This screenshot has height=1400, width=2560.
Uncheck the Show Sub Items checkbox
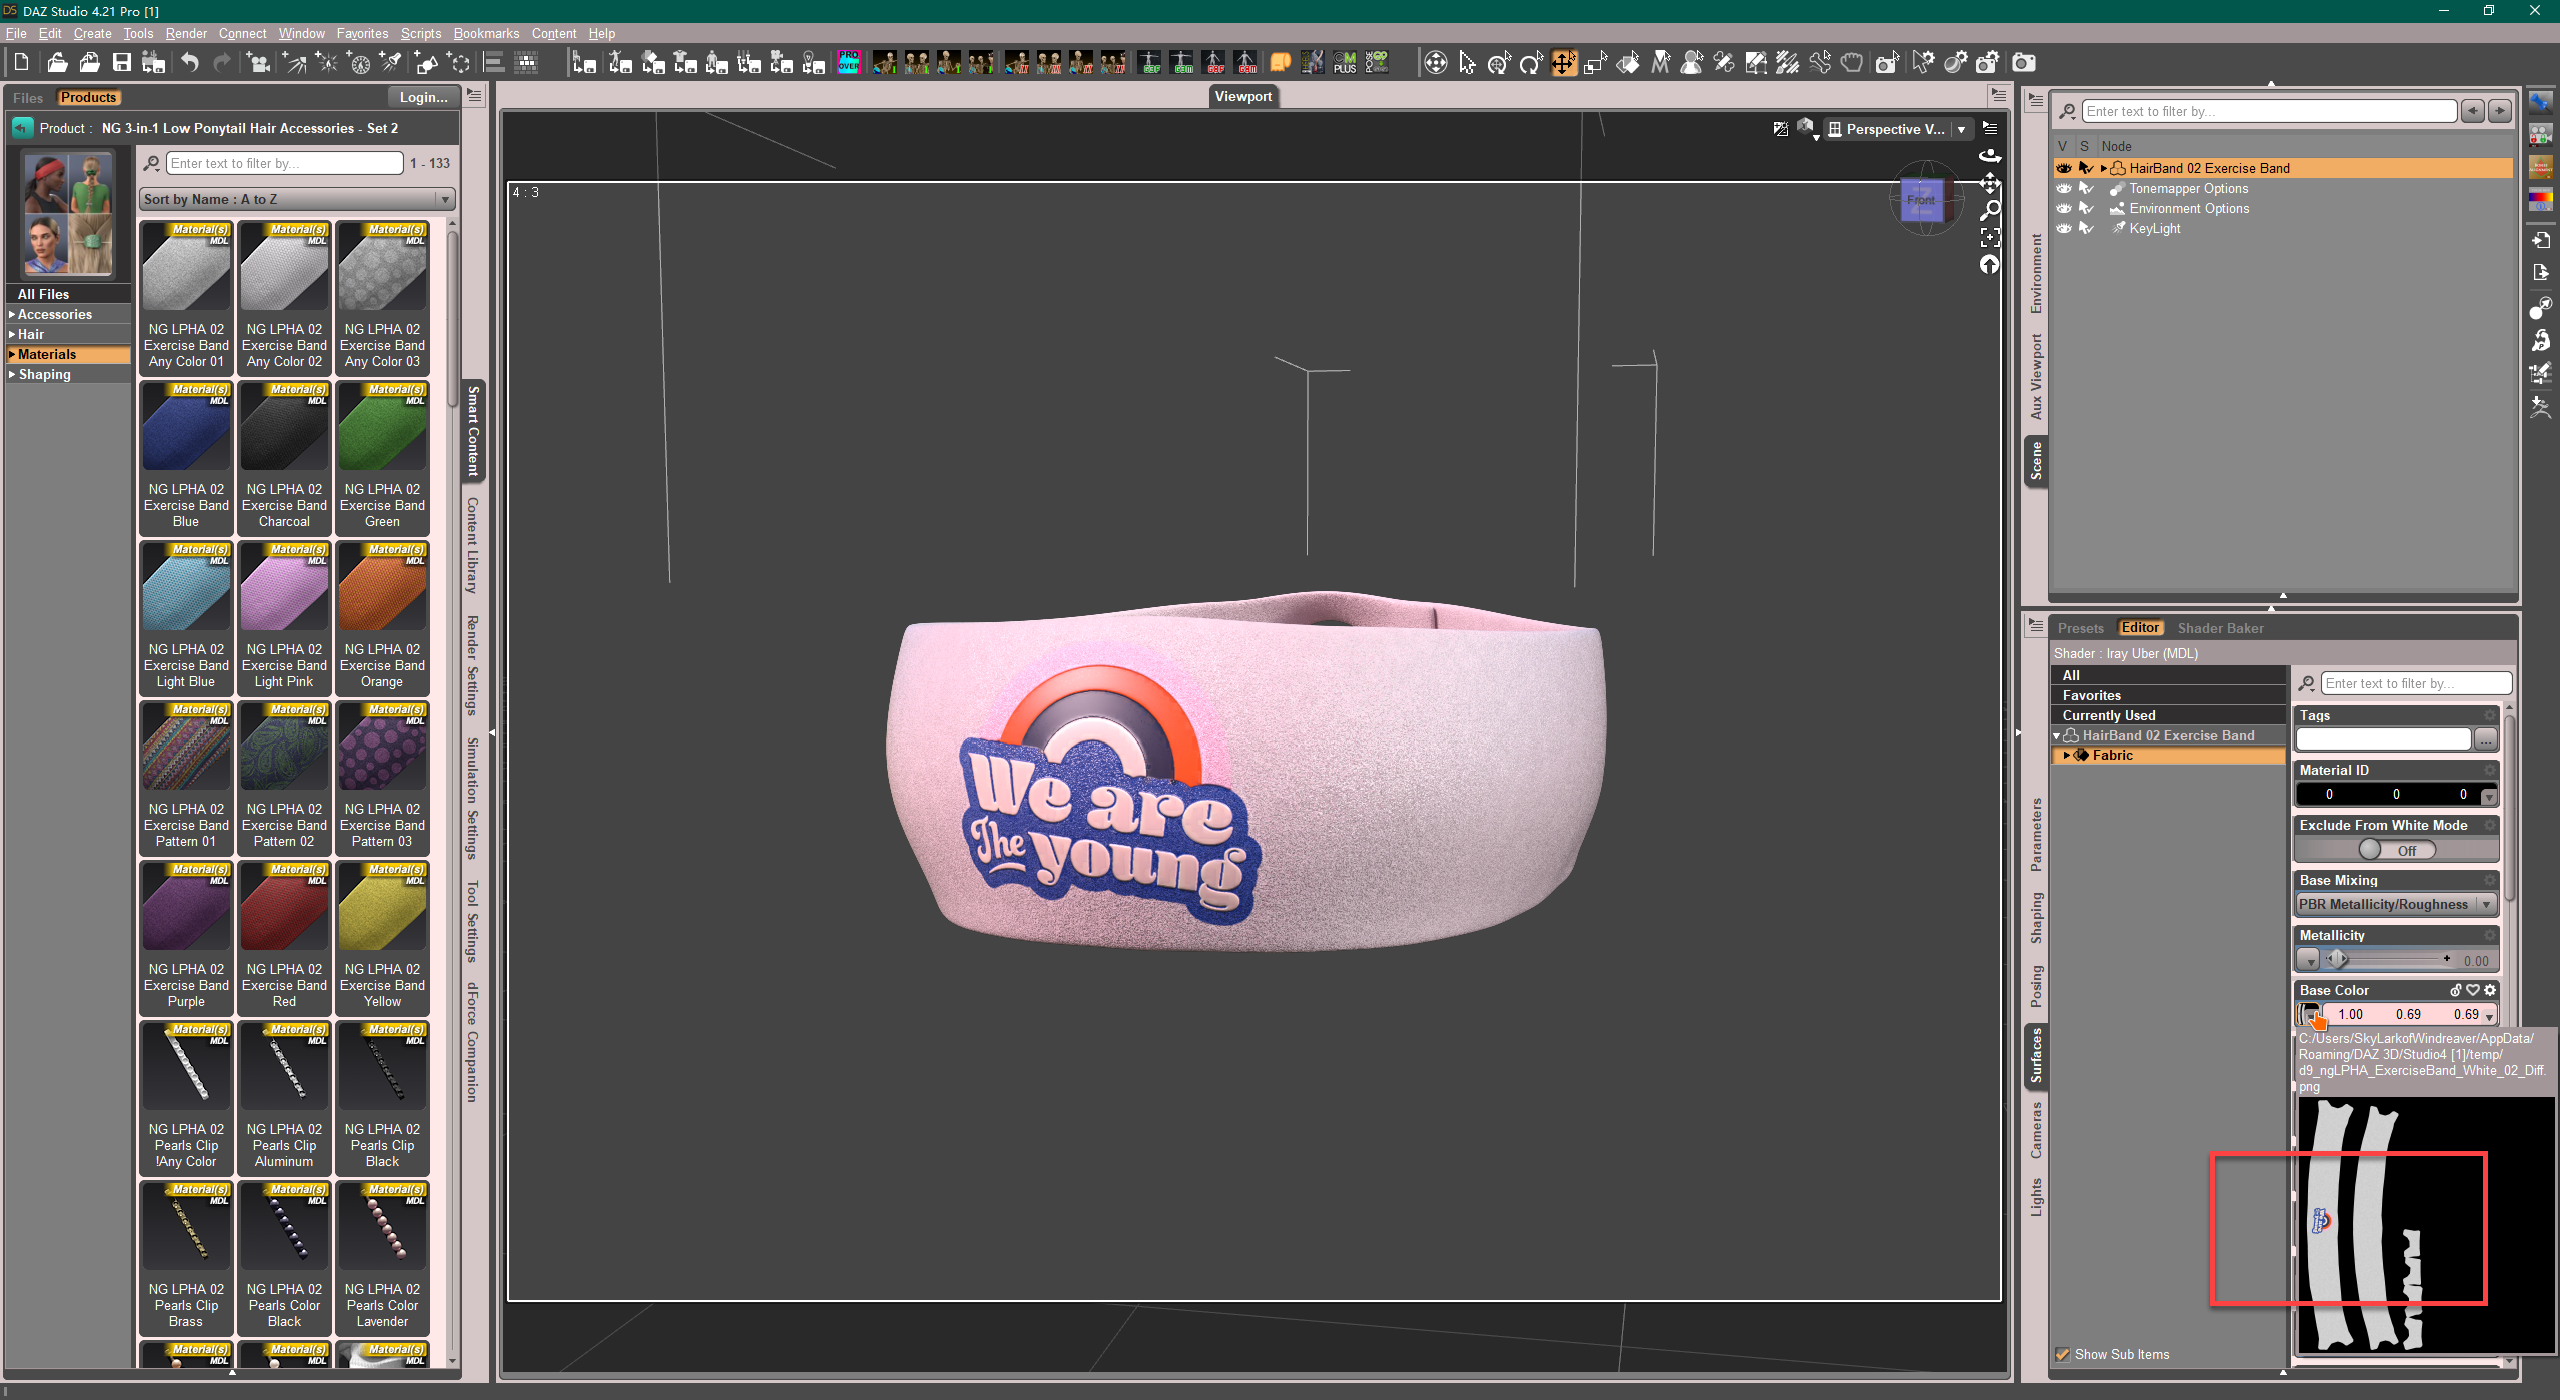pyautogui.click(x=2062, y=1354)
